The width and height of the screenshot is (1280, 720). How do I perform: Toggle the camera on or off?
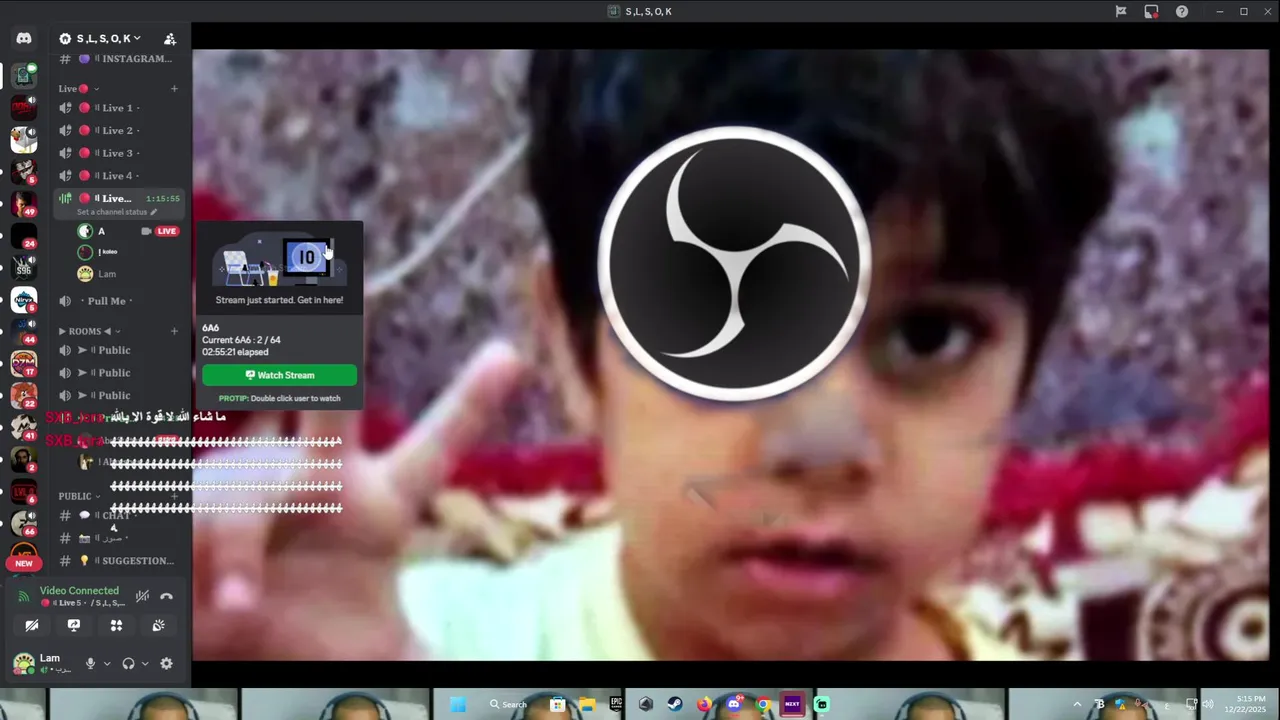pyautogui.click(x=32, y=625)
